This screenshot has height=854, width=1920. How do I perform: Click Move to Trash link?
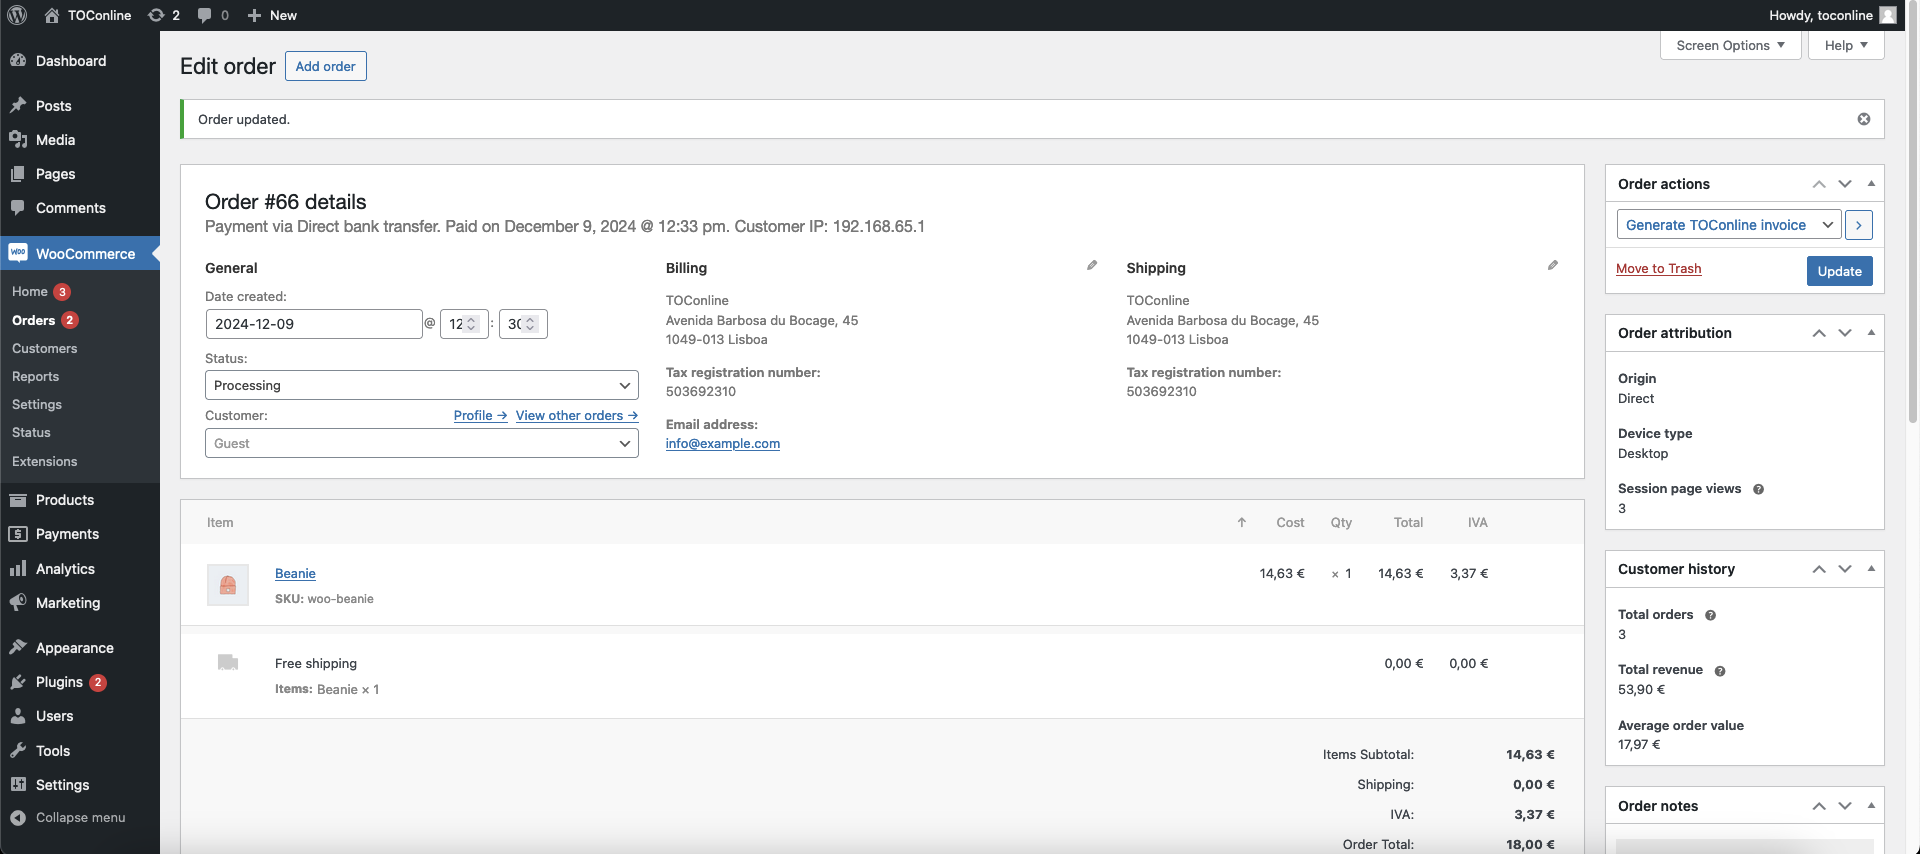click(x=1658, y=268)
